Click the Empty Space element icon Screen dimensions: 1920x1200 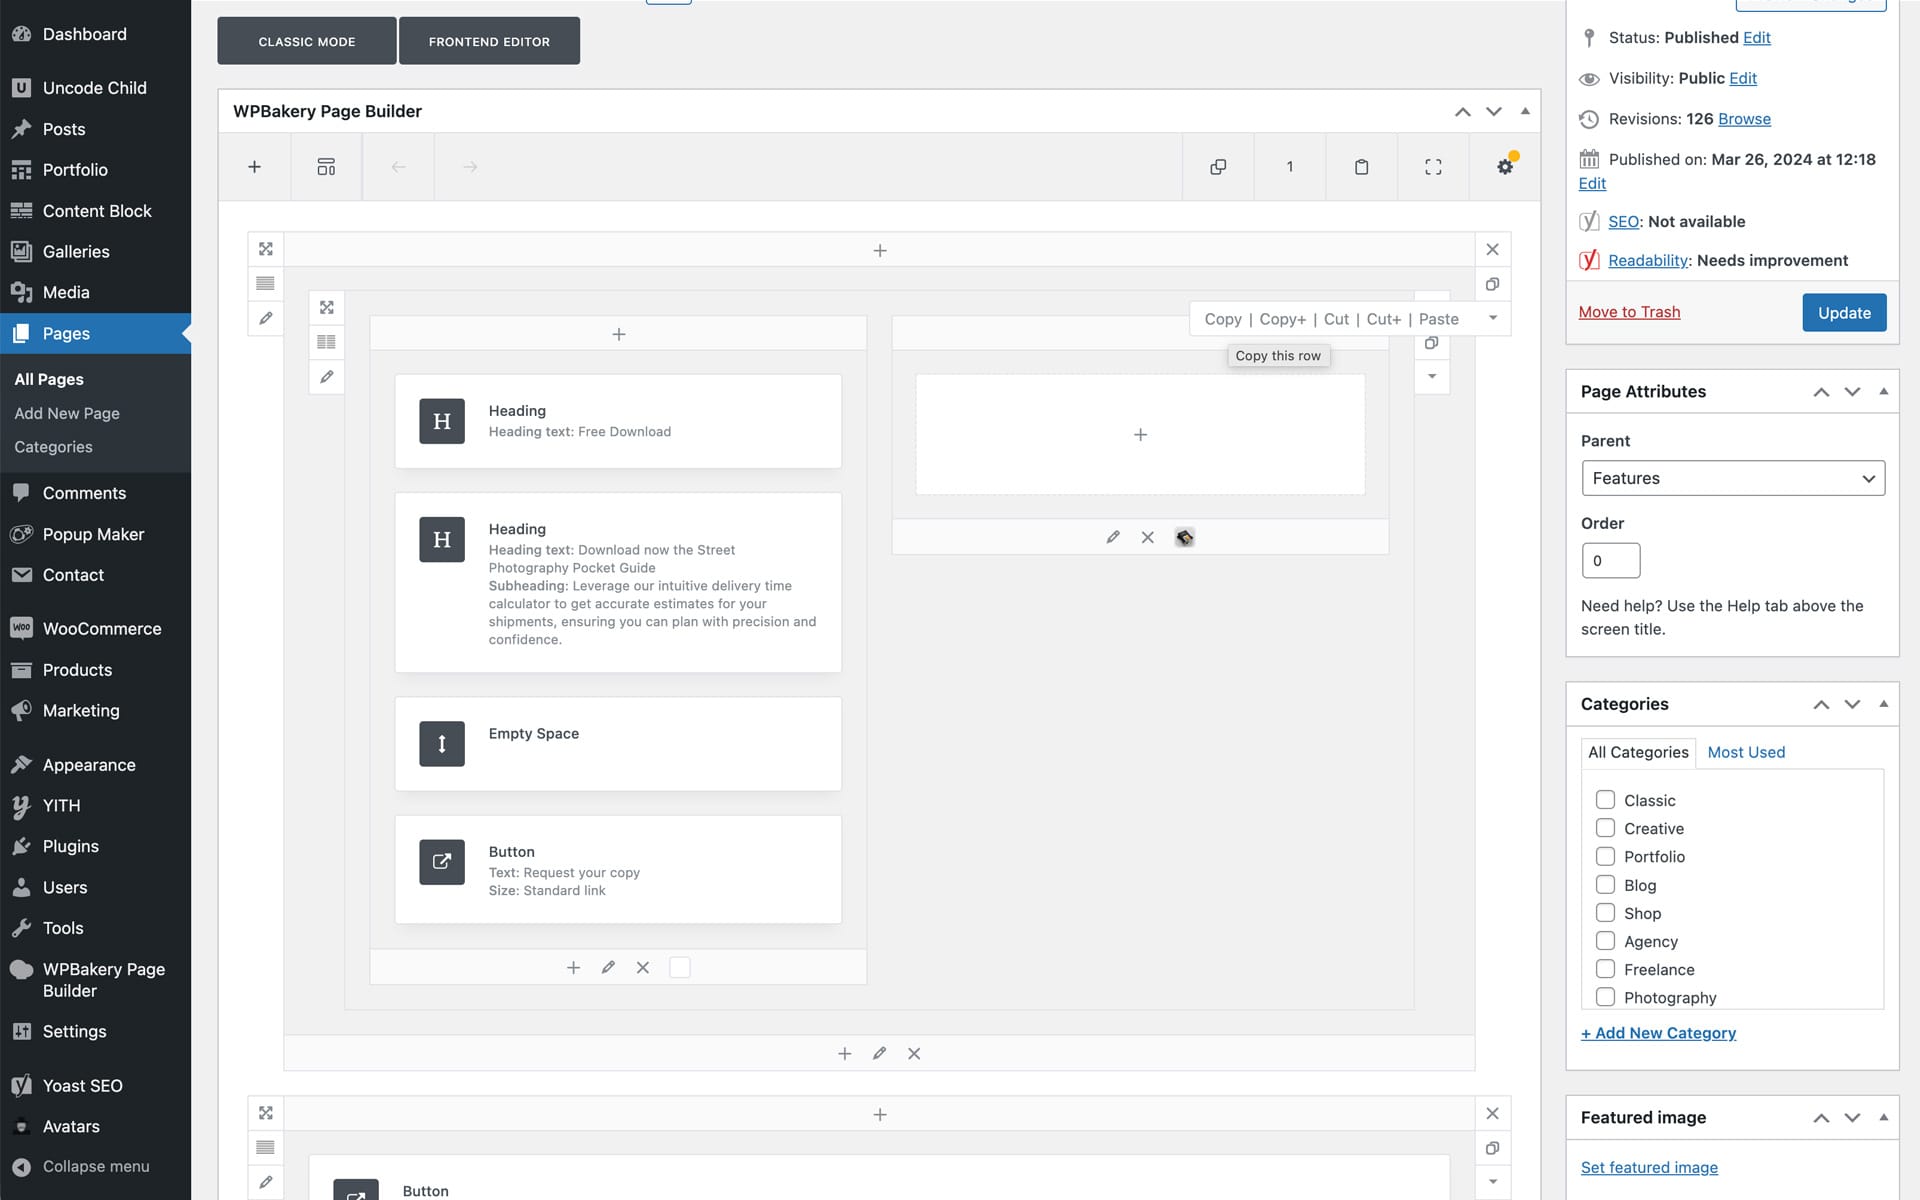click(x=442, y=744)
